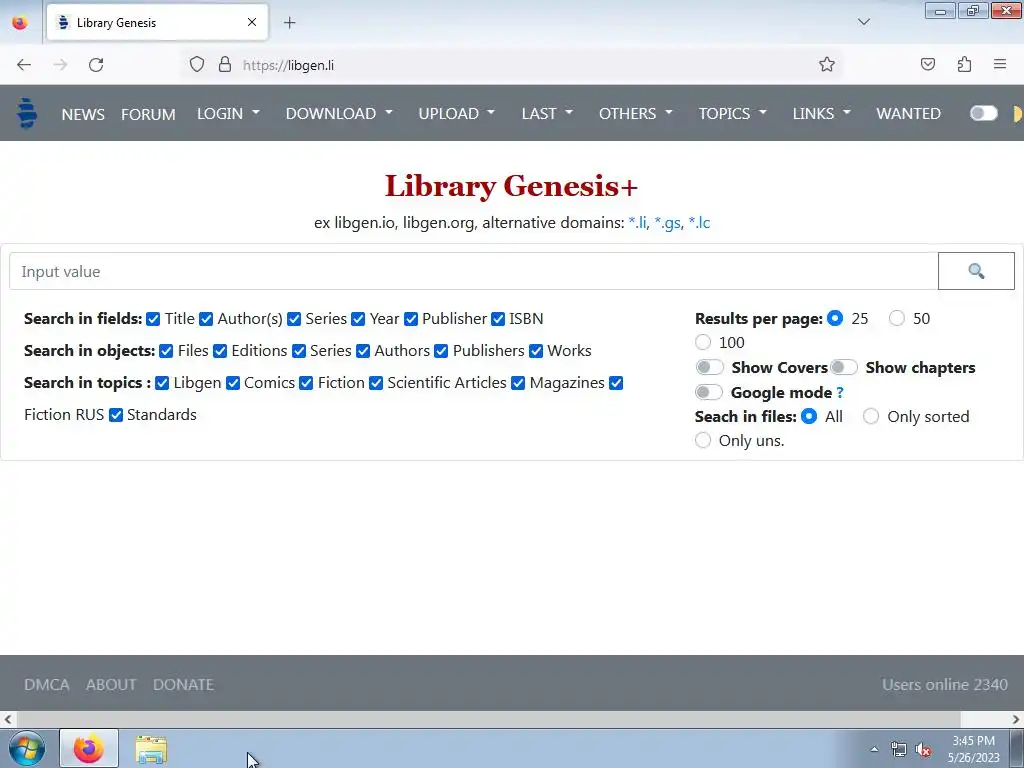Open the Pocket save icon
The width and height of the screenshot is (1024, 768).
point(927,65)
